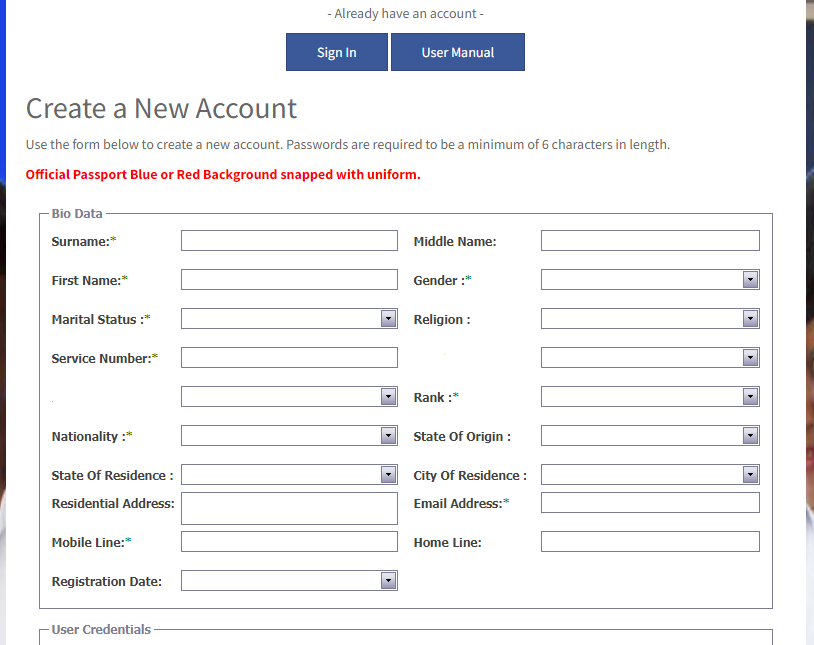Select the First Name text field
814x645 pixels.
(289, 280)
